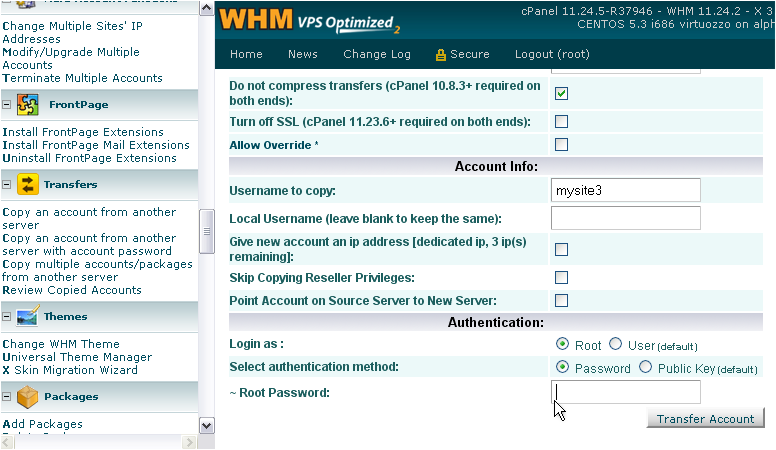Open Add Packages link
776x450 pixels.
coord(43,424)
